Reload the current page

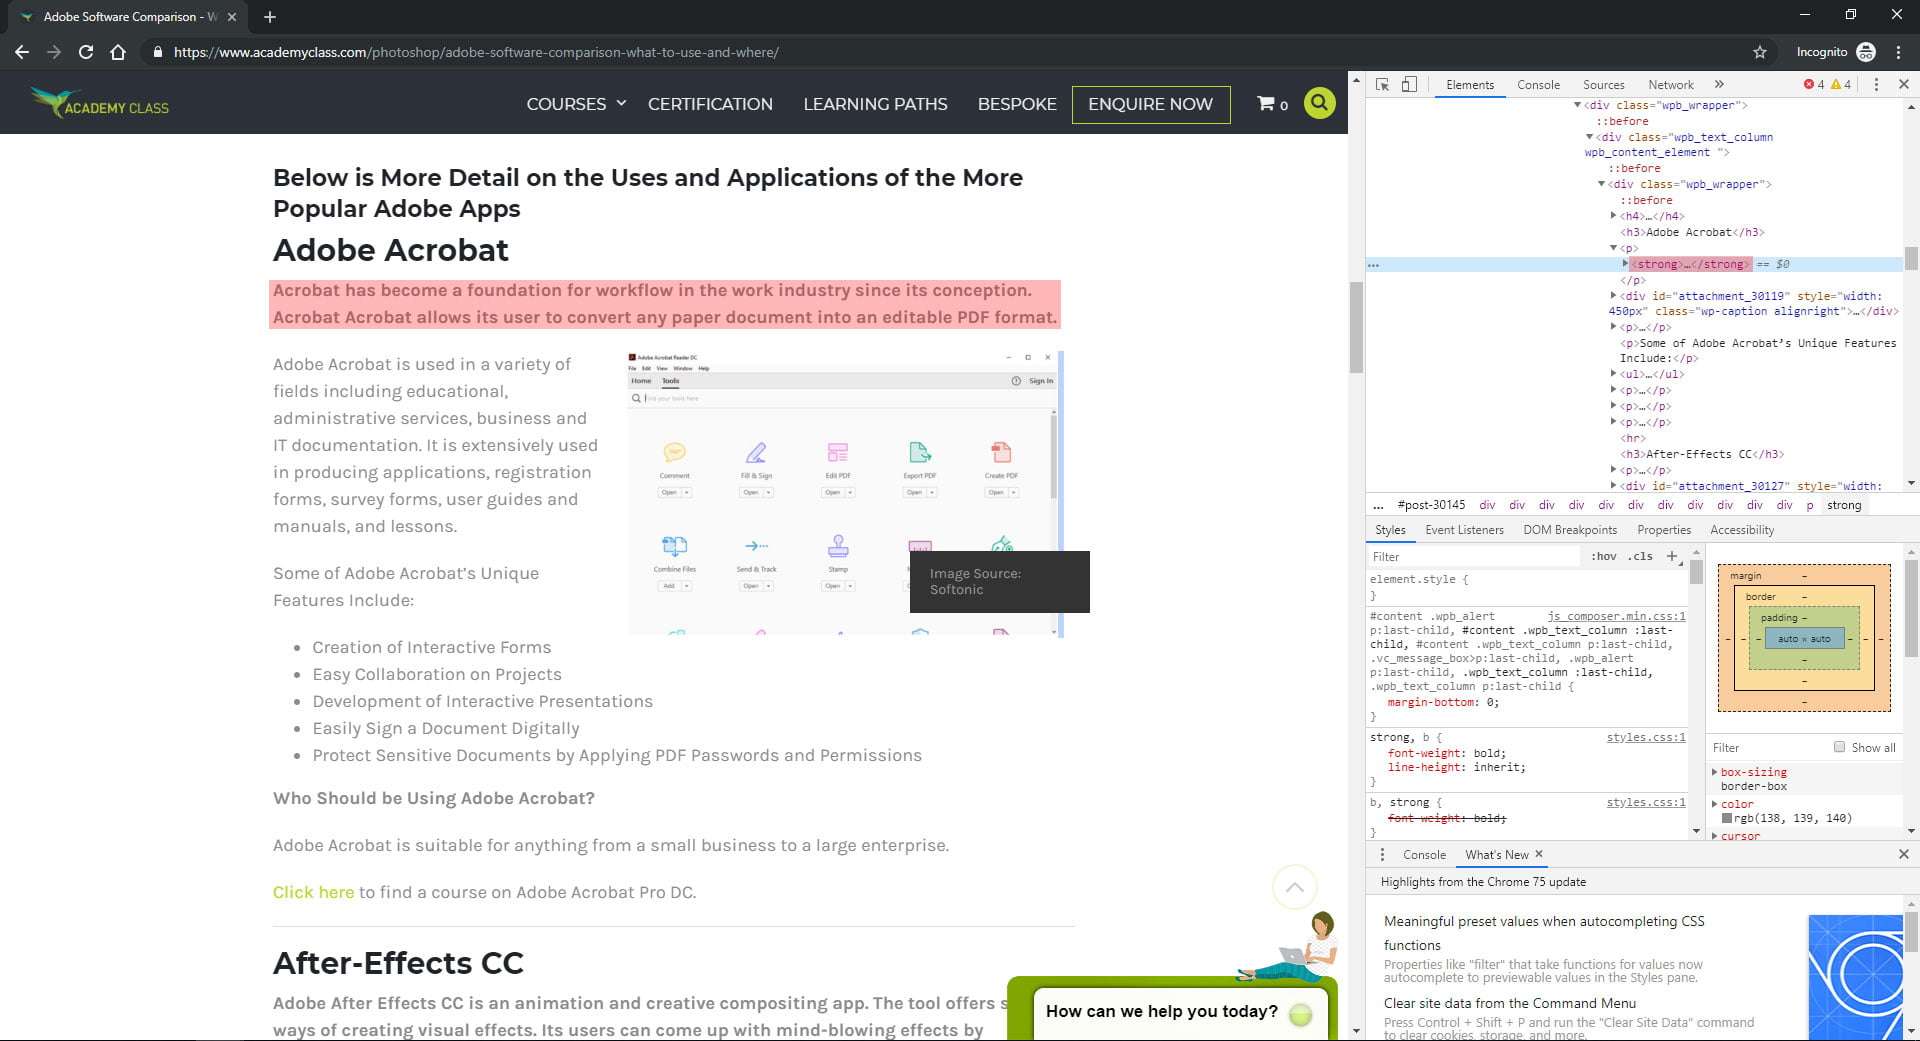86,52
